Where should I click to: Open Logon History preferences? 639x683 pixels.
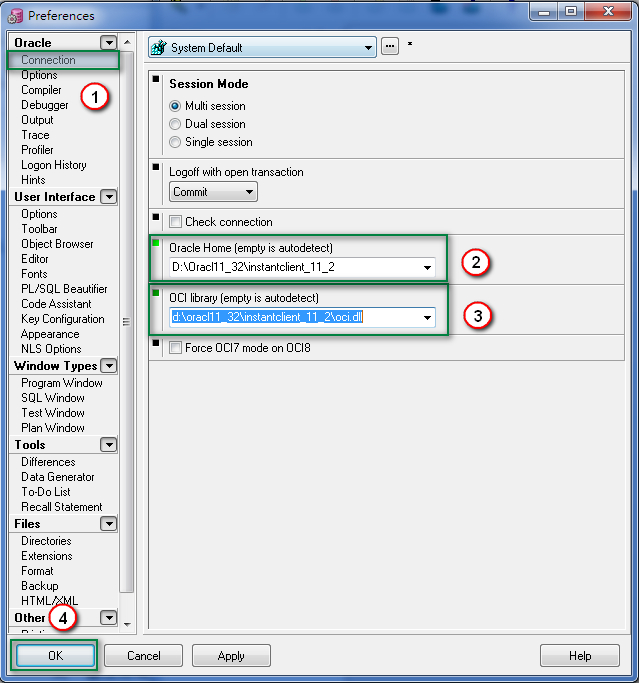click(54, 165)
